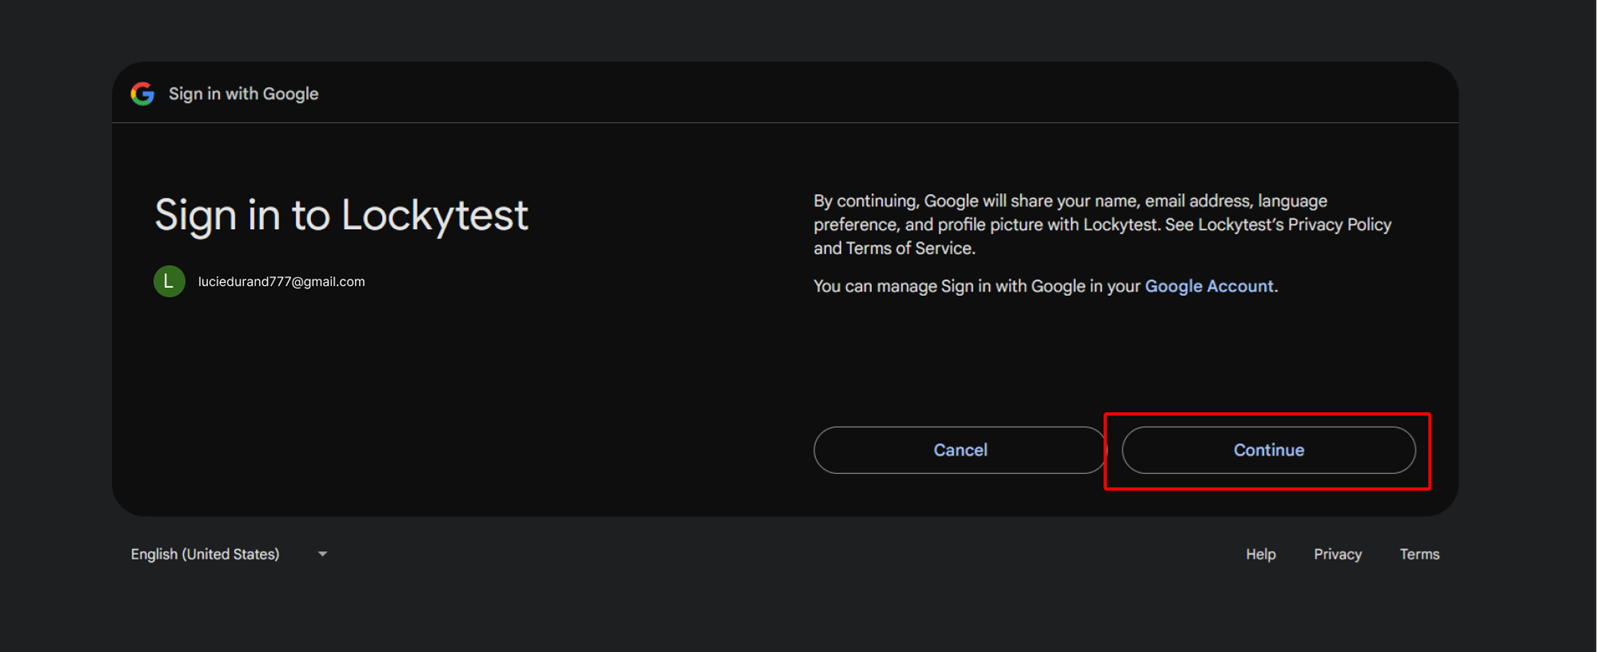Open the Terms link in footer

[x=1419, y=554]
